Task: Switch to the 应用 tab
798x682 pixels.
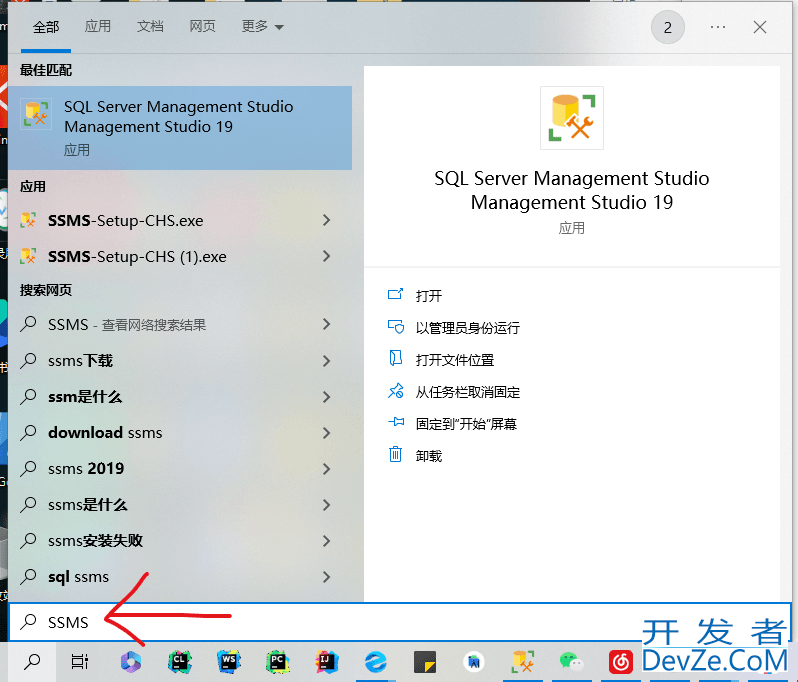Action: [98, 26]
